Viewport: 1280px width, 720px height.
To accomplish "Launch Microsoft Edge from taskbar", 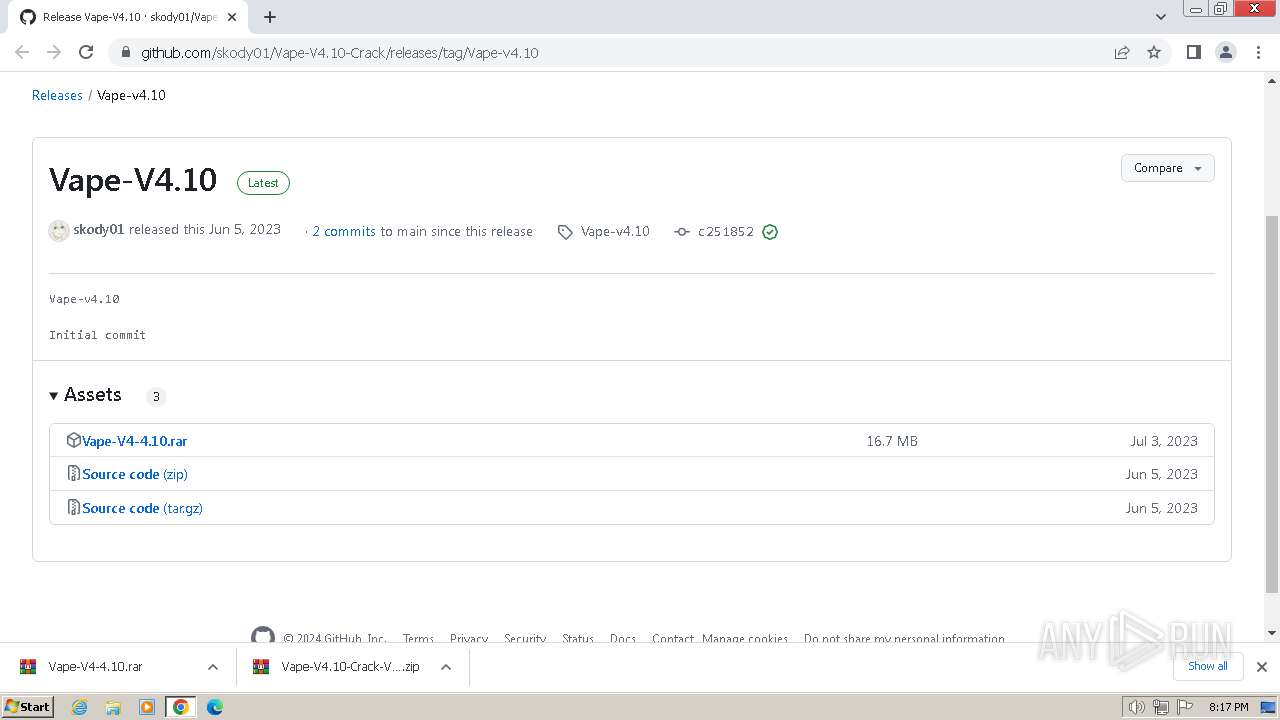I will [x=214, y=707].
